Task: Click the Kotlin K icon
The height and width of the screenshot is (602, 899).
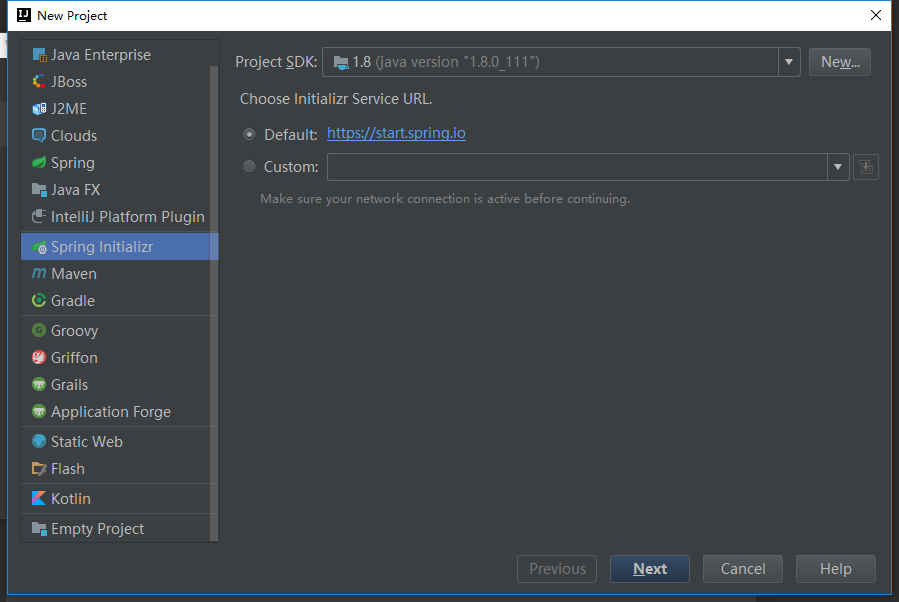Action: click(39, 498)
